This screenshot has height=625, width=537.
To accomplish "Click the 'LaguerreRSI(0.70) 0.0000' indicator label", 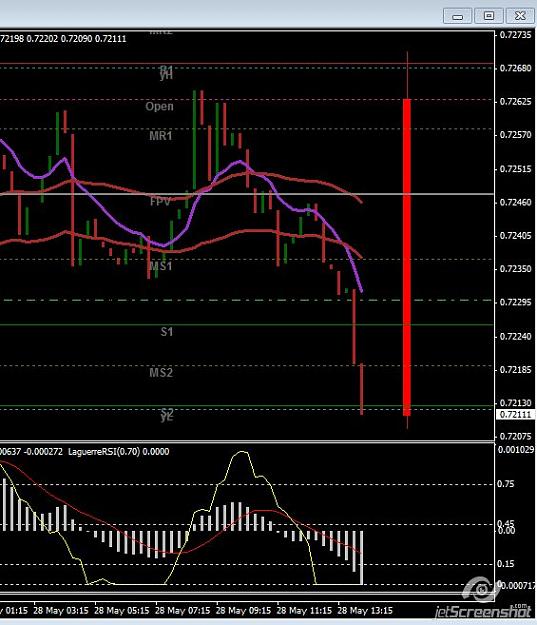I will point(118,452).
